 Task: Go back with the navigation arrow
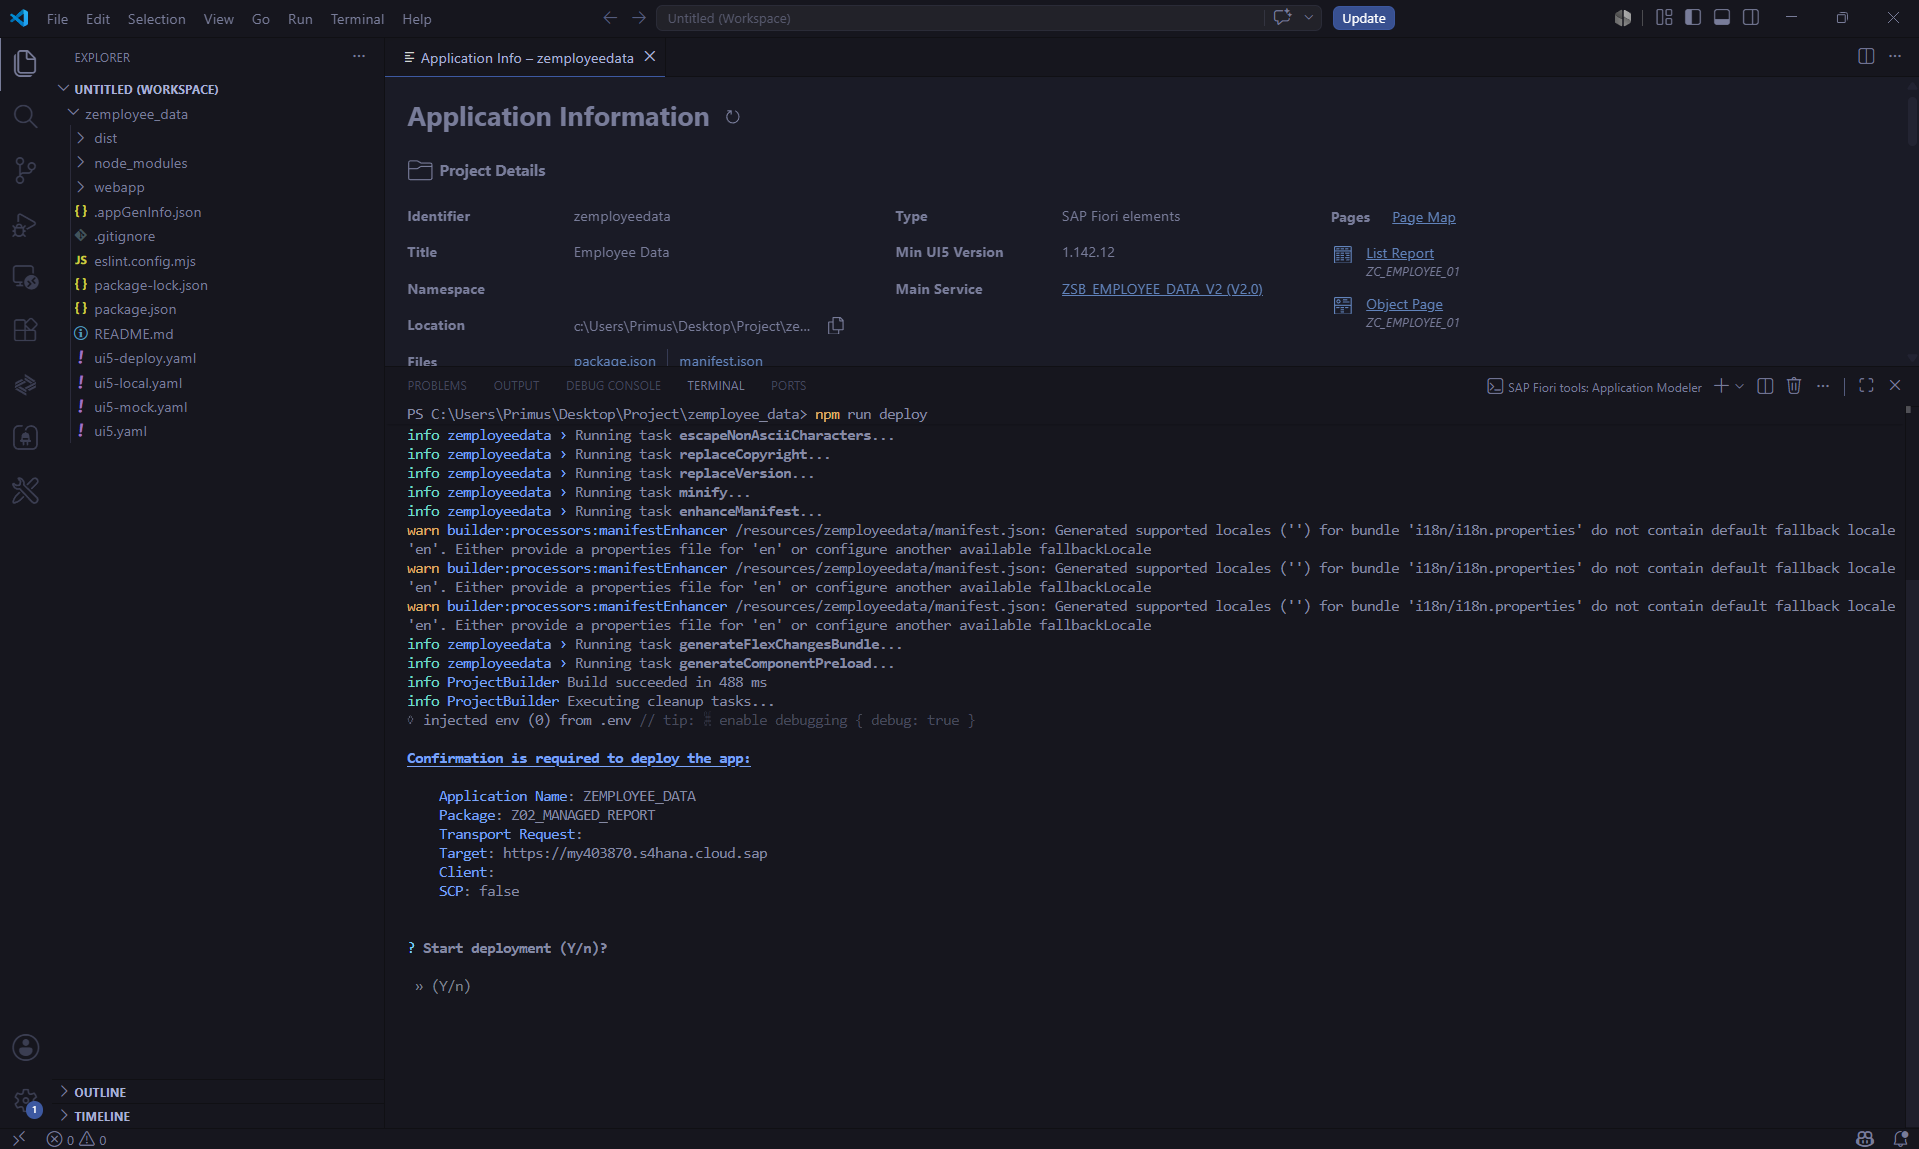click(x=610, y=18)
